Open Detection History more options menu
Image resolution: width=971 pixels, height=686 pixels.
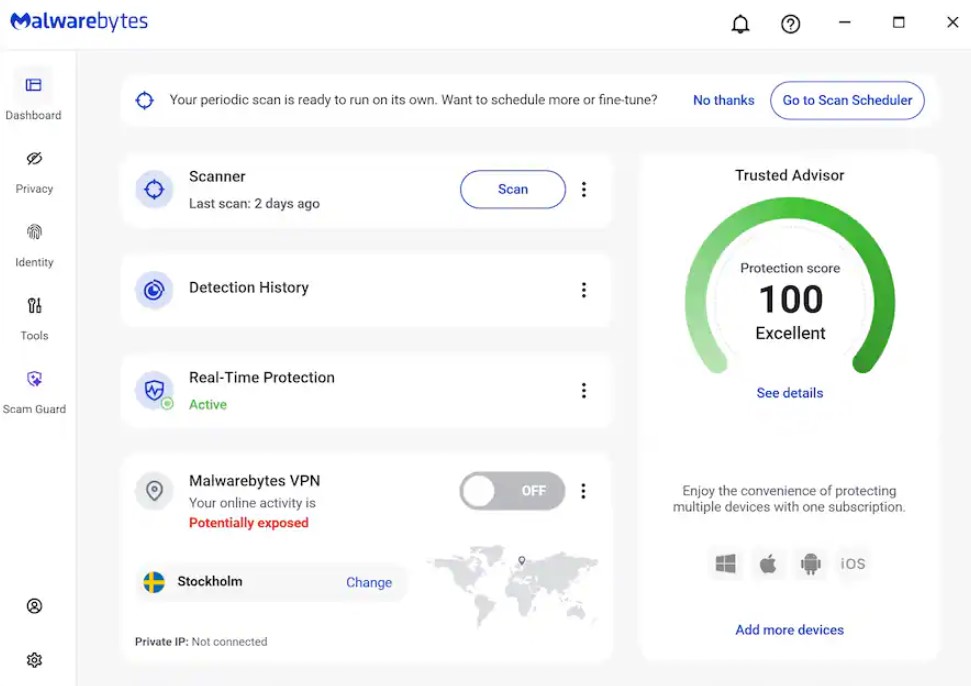(583, 290)
